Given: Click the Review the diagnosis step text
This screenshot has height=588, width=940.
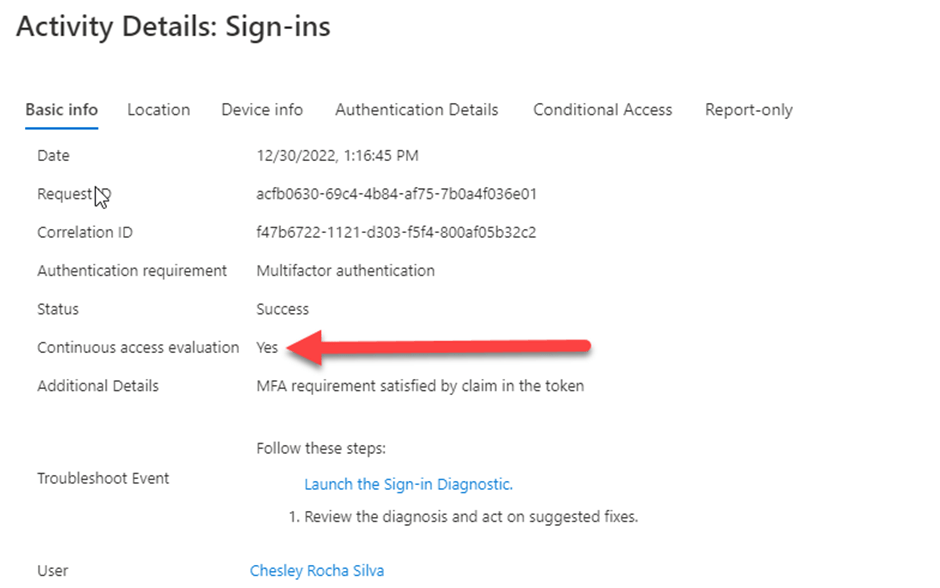Looking at the screenshot, I should 470,517.
